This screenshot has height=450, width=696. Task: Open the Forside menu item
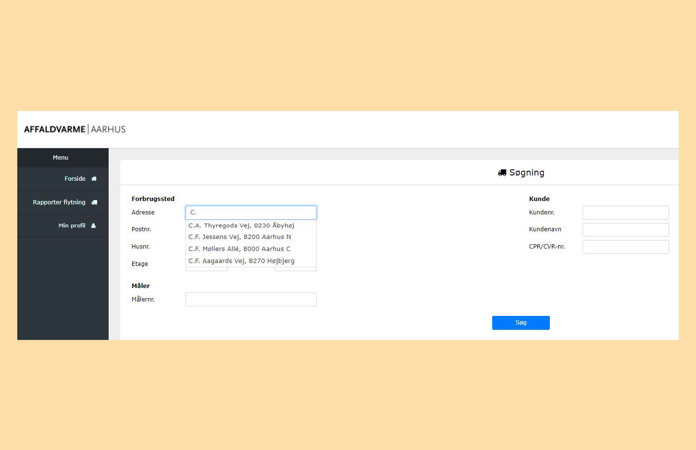click(x=63, y=179)
